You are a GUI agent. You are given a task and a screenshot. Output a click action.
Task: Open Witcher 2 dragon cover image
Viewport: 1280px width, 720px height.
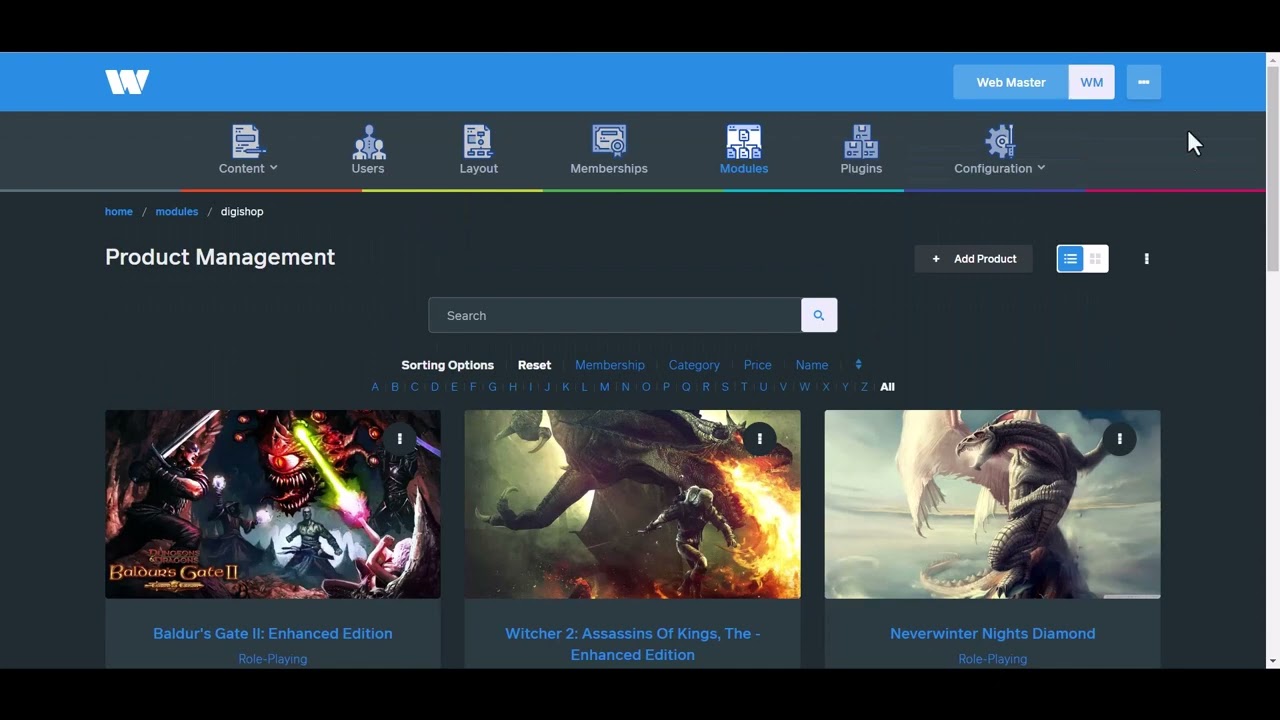pos(632,504)
